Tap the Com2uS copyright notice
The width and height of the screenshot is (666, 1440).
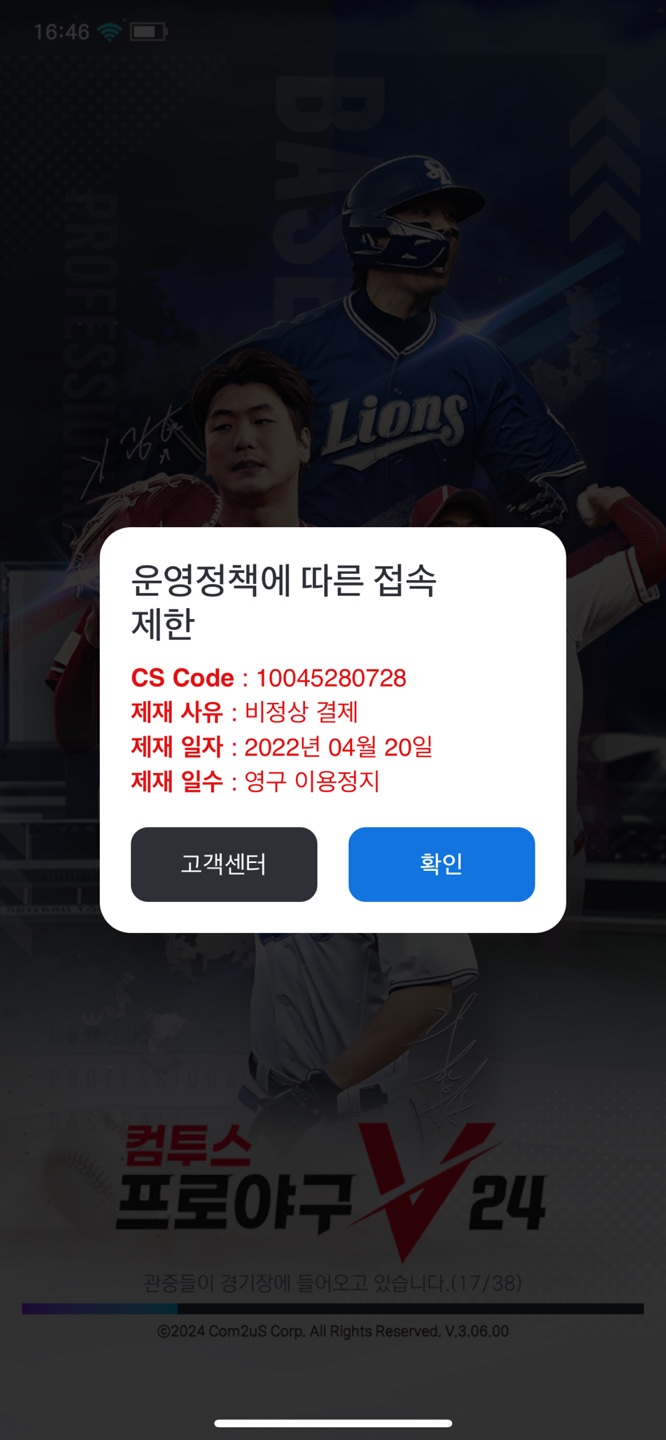tap(333, 1332)
